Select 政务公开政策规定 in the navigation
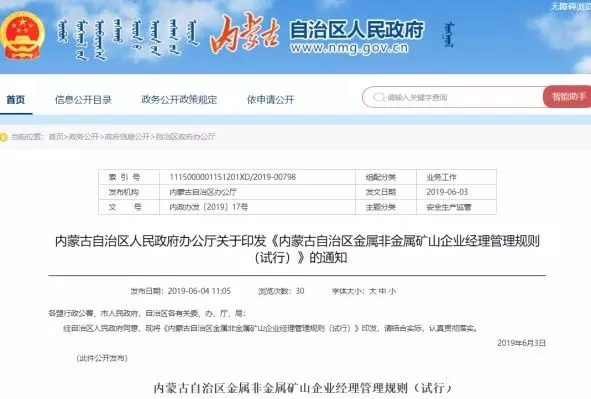 179,99
